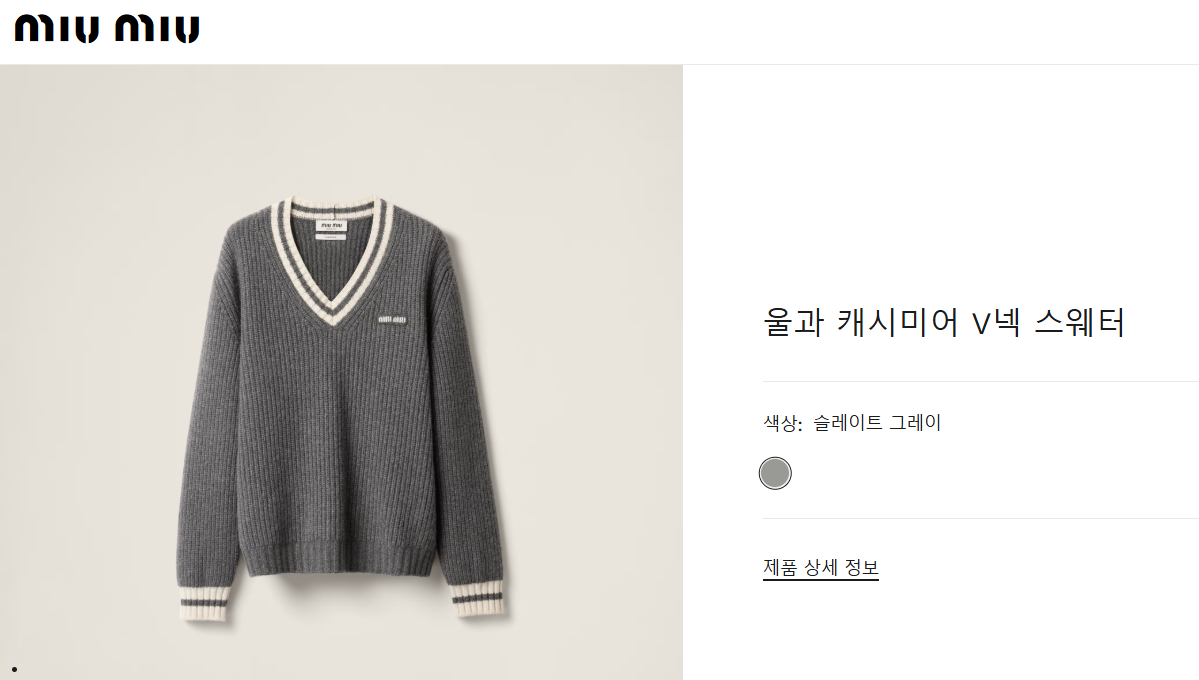Click the word 상세 in details link
Viewport: 1199px width, 680px height.
pos(820,568)
